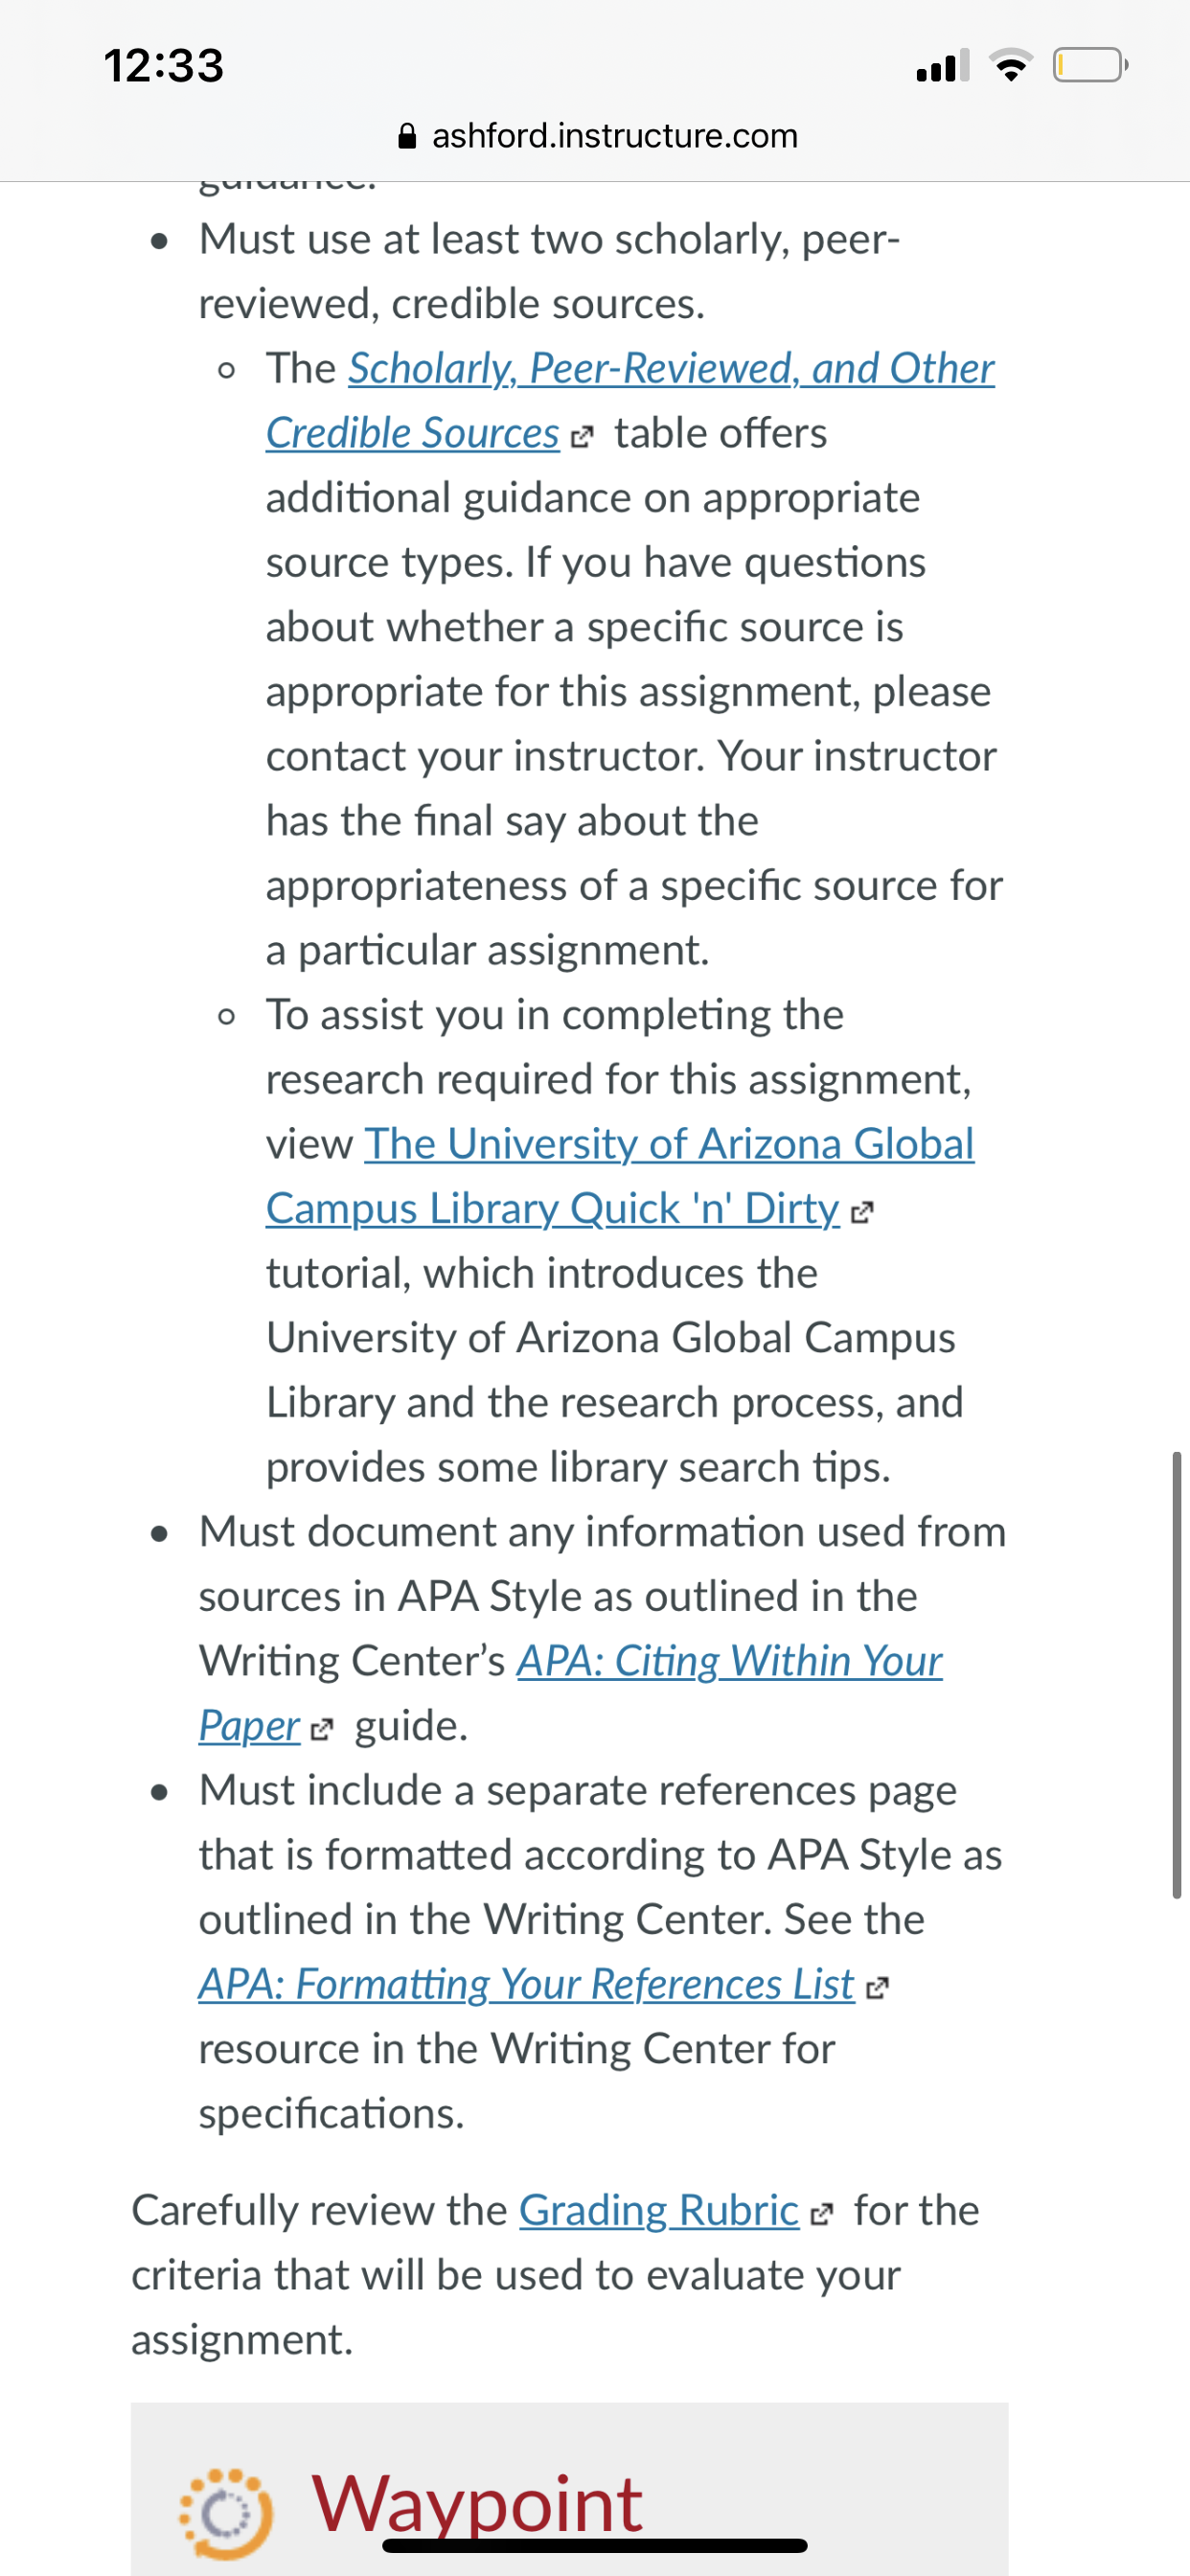Click external link icon next to Paper

point(321,1730)
